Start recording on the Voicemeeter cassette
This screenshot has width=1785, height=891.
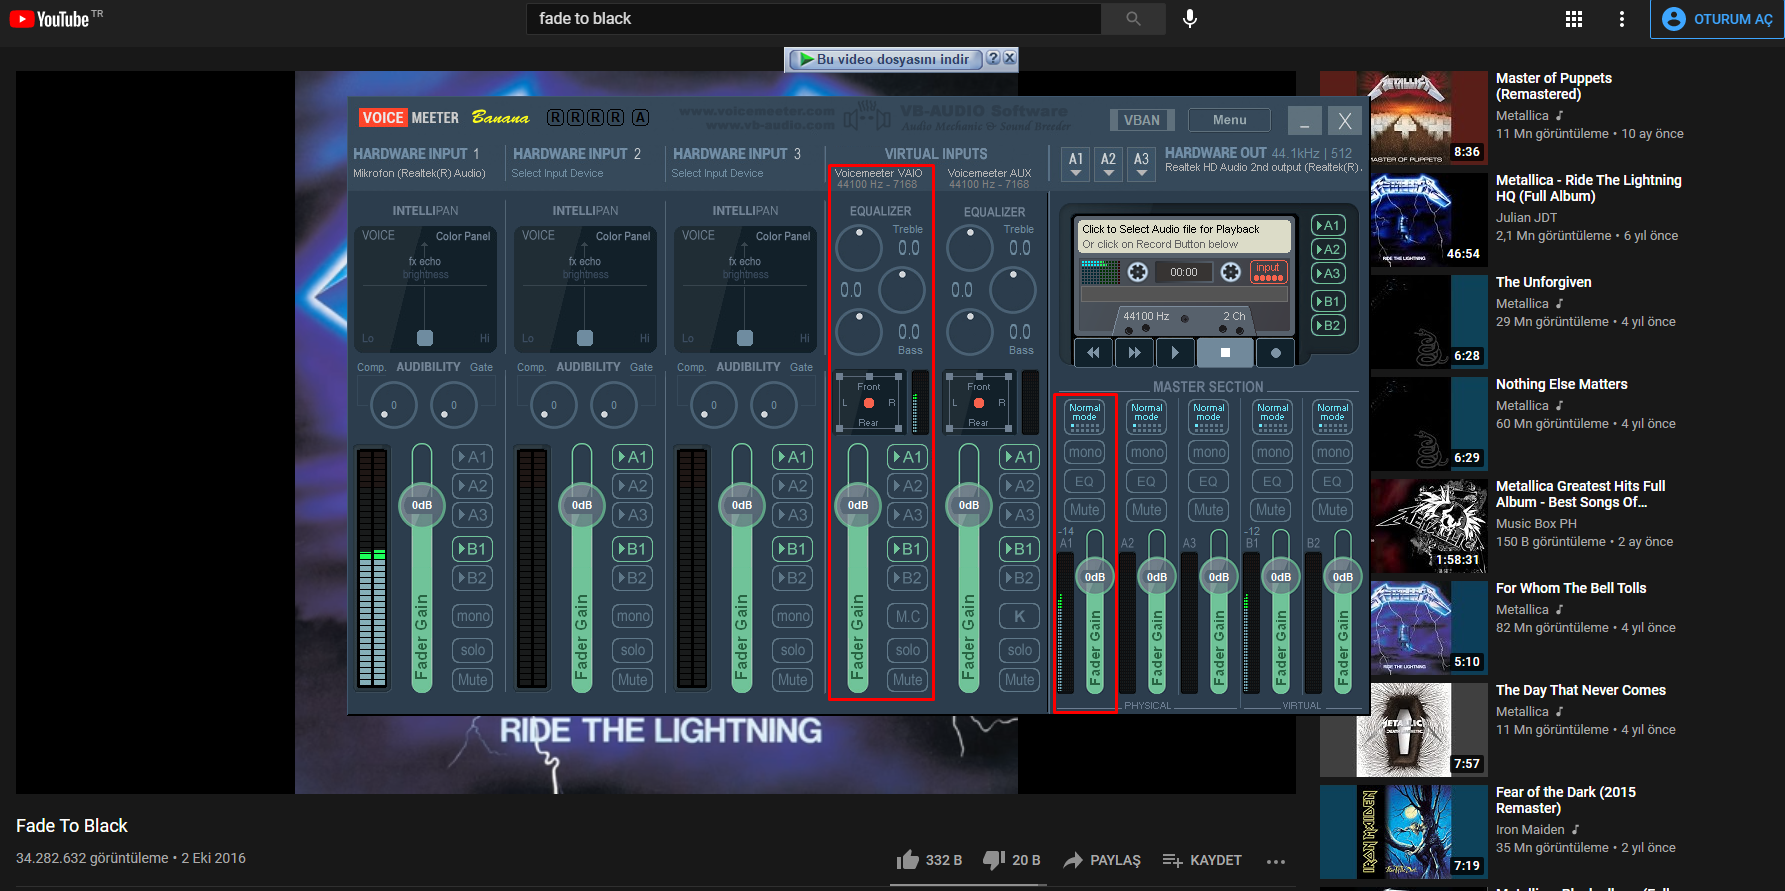click(x=1275, y=352)
